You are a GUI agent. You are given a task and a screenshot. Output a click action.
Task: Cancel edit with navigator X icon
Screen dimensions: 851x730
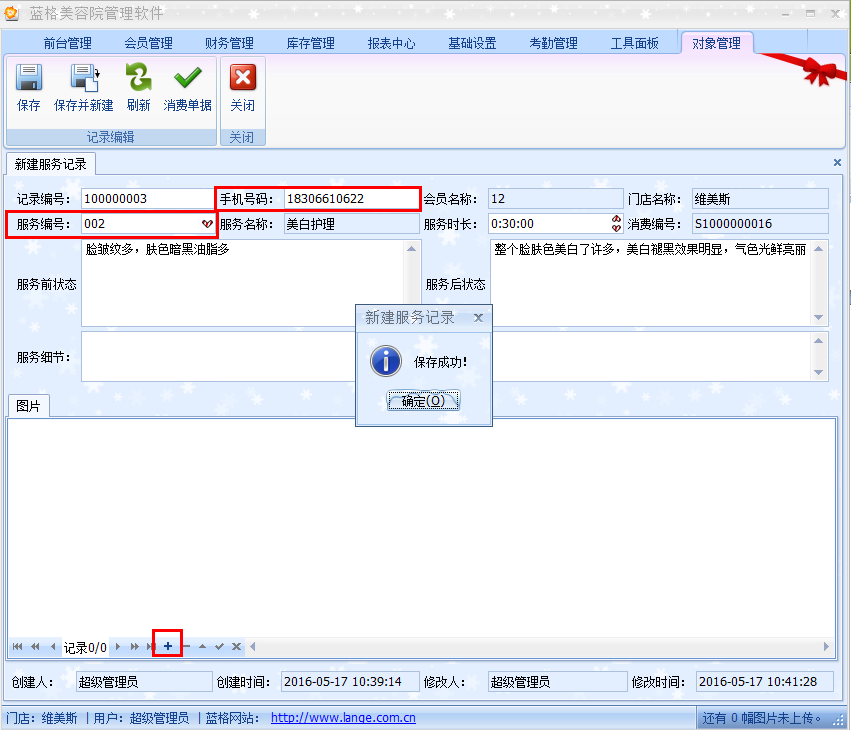[236, 646]
